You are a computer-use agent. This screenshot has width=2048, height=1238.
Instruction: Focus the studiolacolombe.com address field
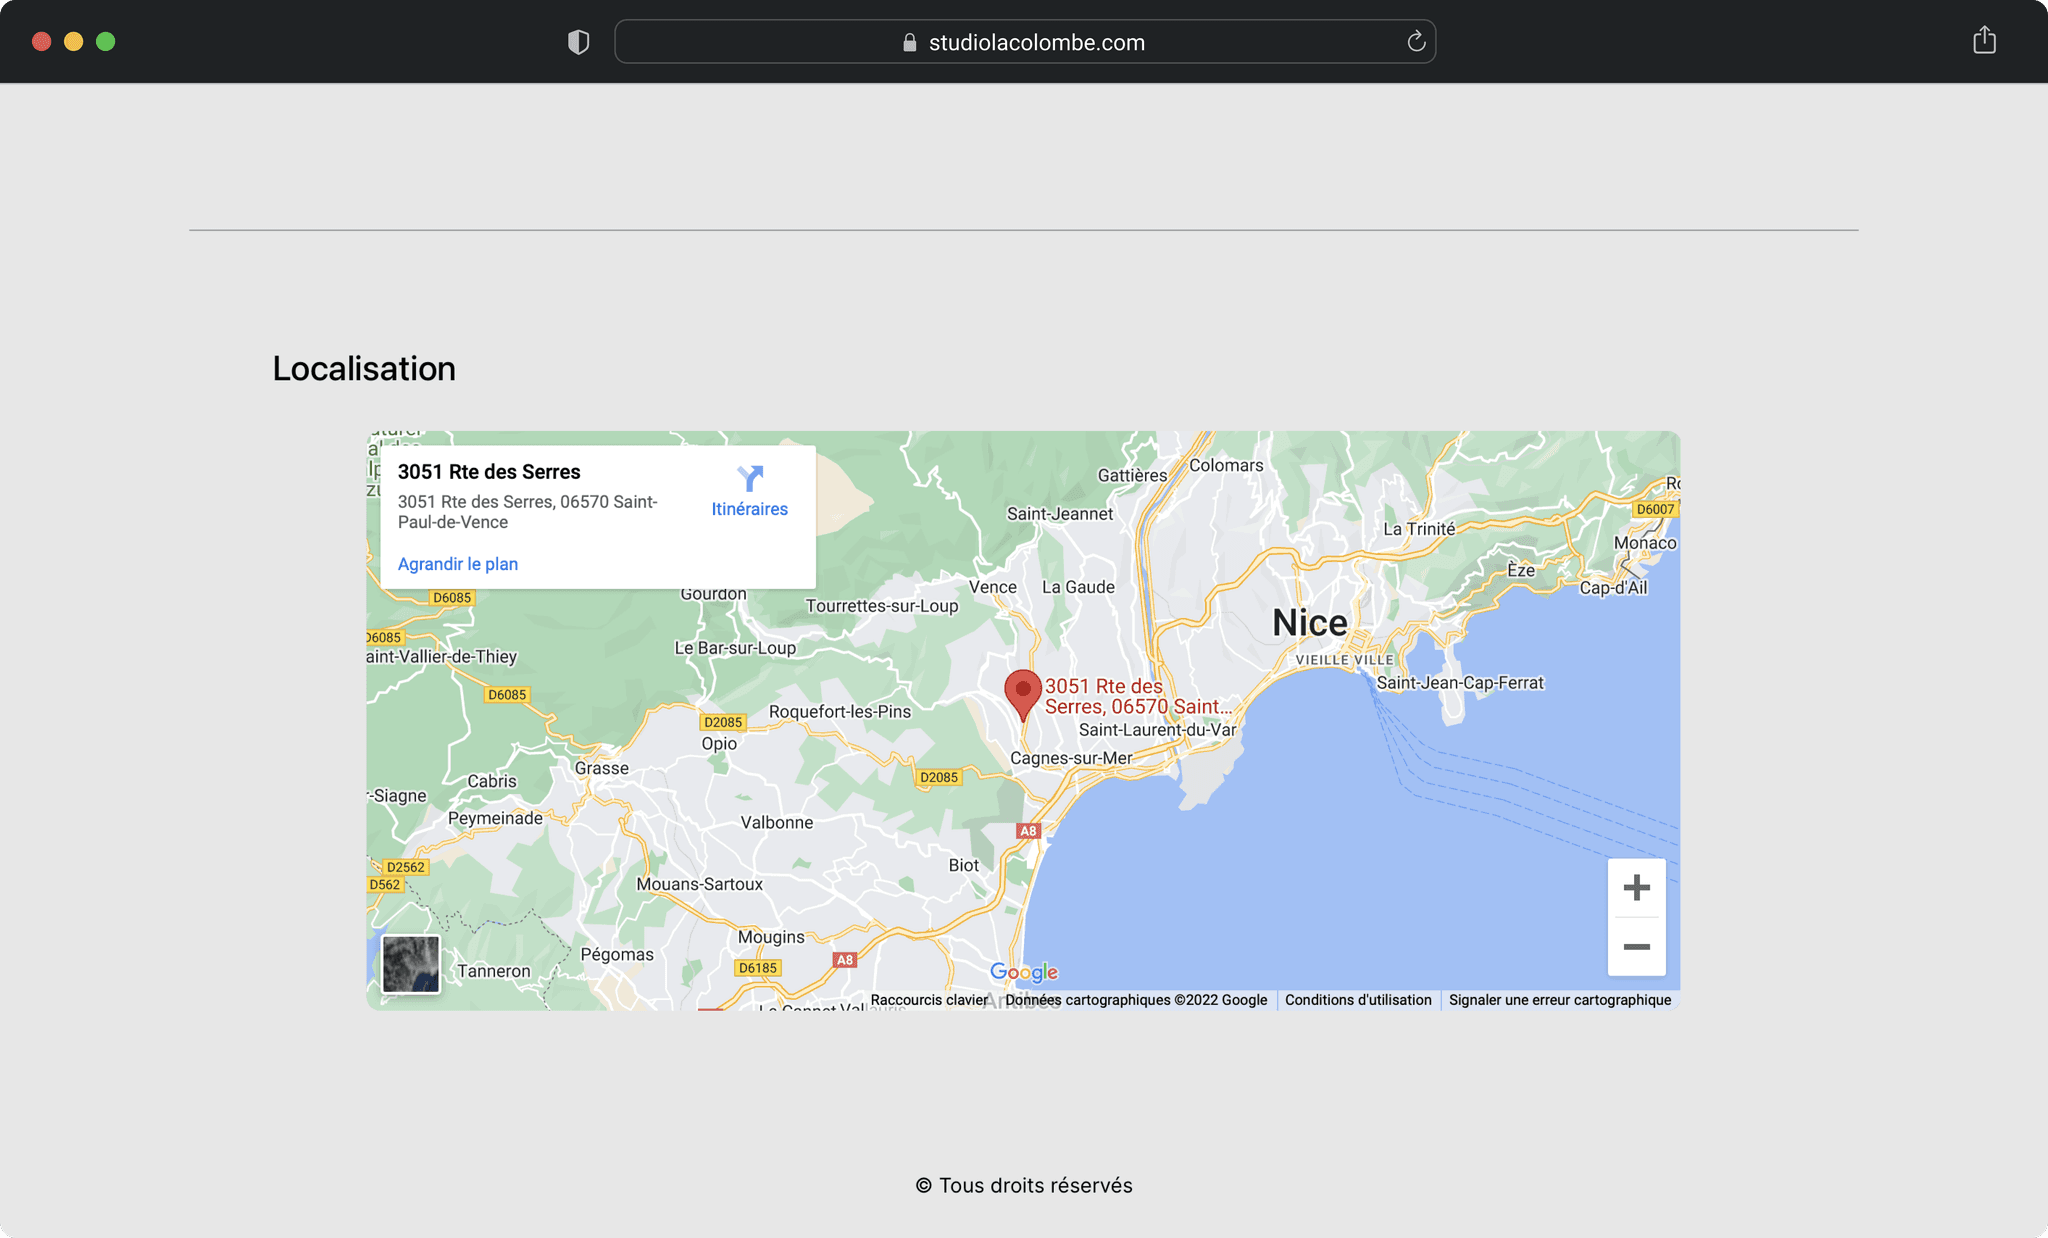pos(1025,42)
